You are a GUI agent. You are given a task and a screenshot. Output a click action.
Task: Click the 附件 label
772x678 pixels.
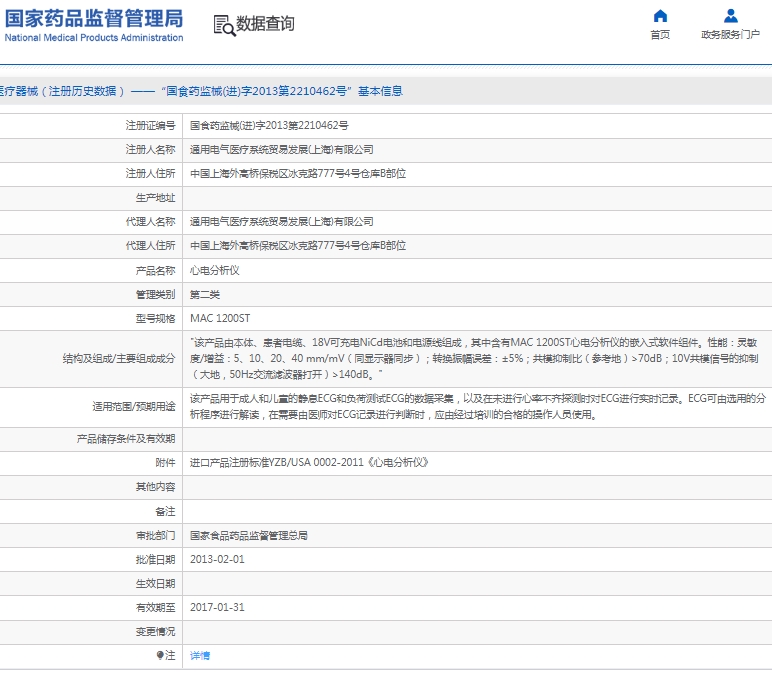pyautogui.click(x=165, y=463)
